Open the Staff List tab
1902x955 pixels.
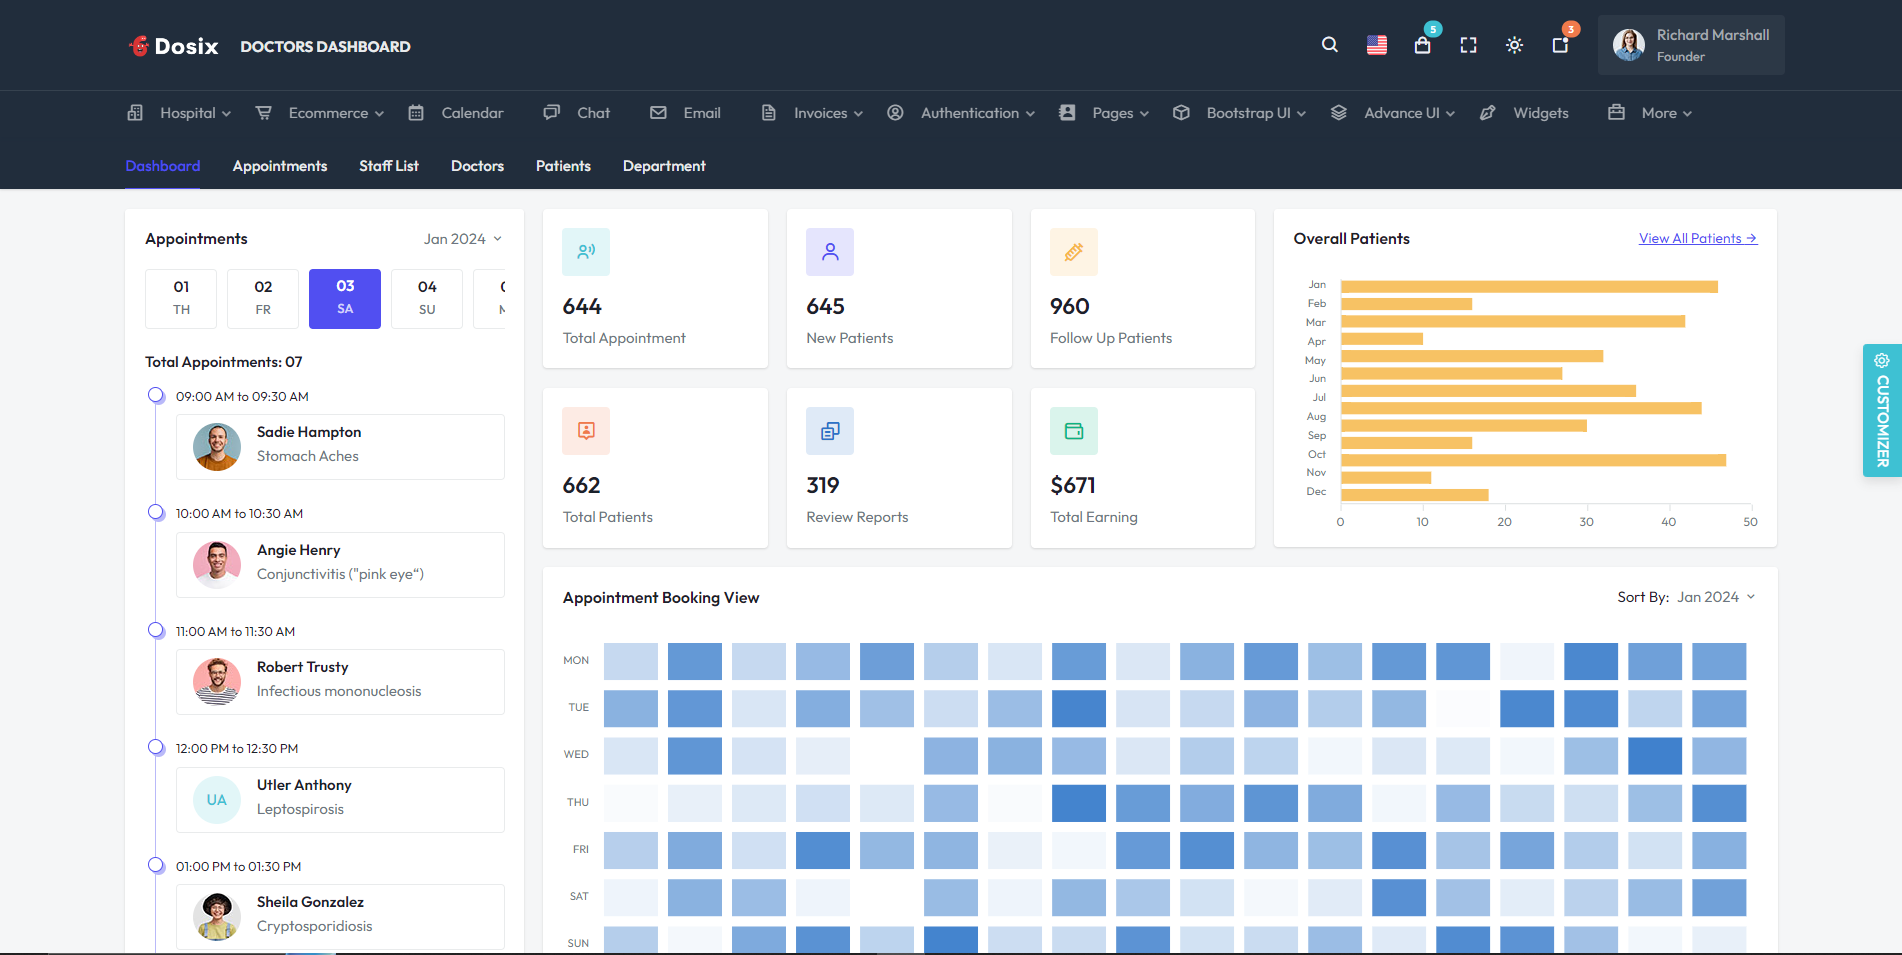coord(389,166)
